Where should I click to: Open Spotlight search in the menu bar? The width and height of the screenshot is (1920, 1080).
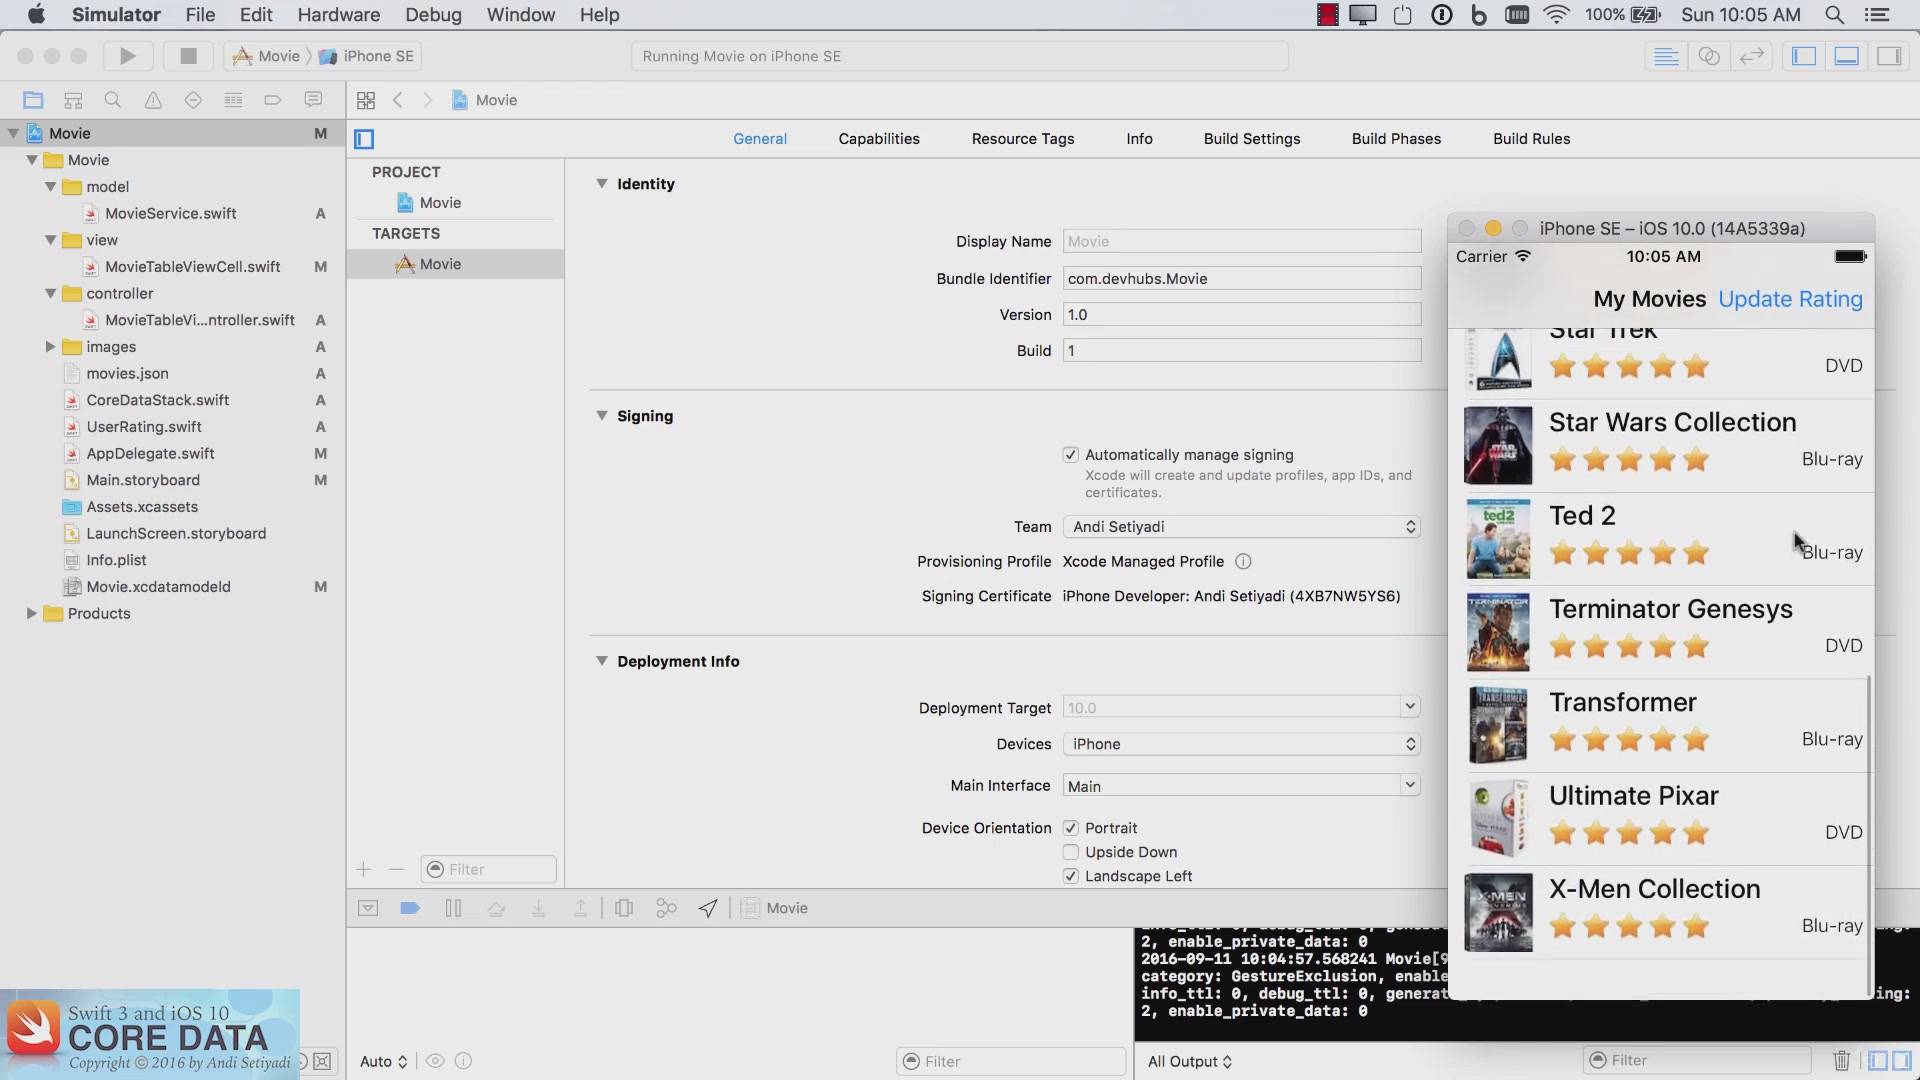1834,15
